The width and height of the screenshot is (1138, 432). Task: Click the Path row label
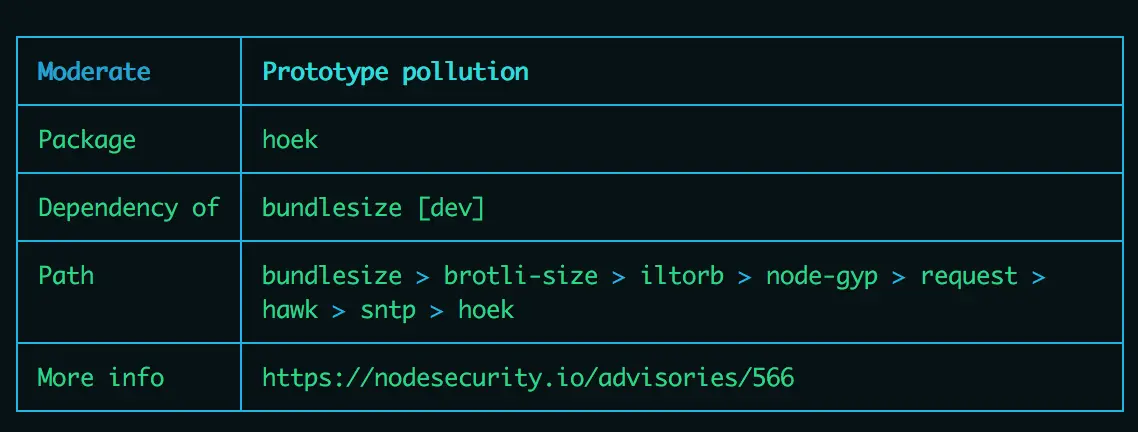pos(66,276)
